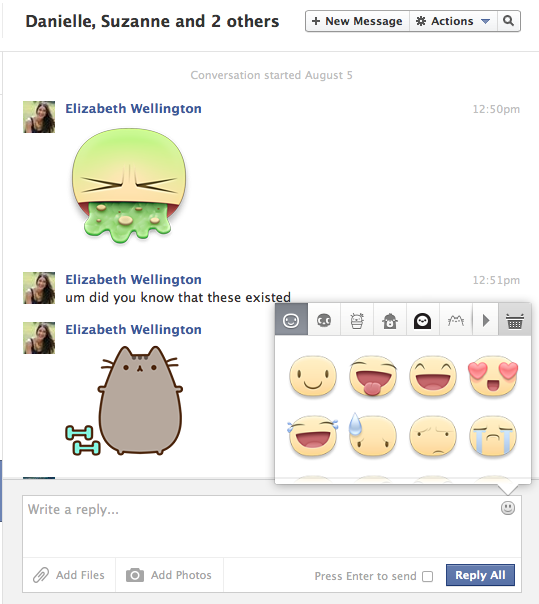Enable Press Enter to send checkbox
This screenshot has height=604, width=539.
coord(427,576)
